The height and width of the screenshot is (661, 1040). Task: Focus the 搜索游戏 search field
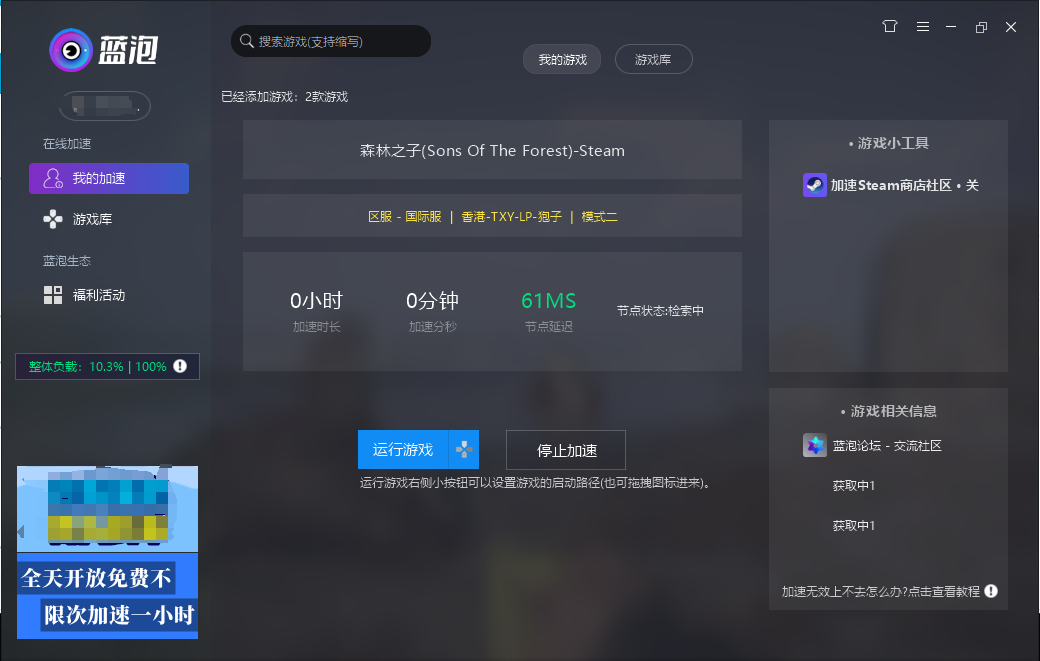[331, 41]
